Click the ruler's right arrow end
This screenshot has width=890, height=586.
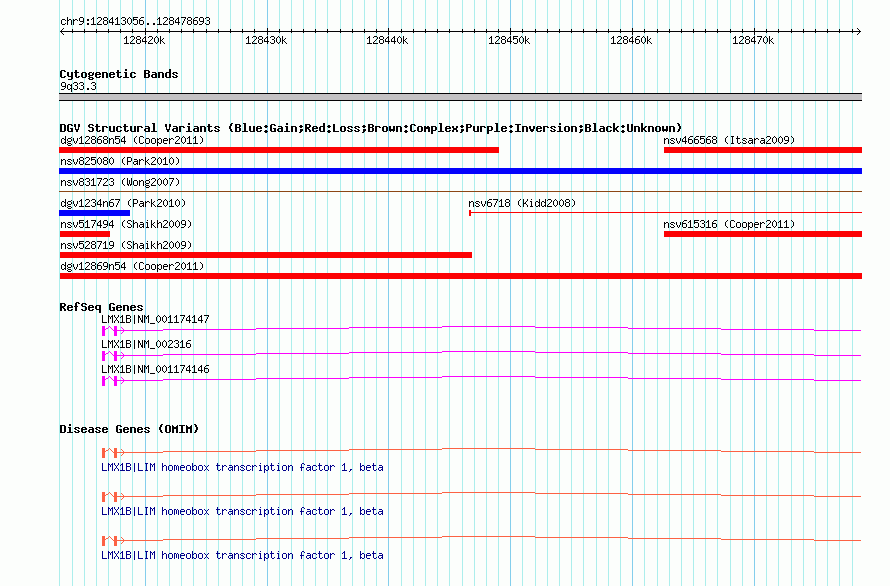coord(859,31)
